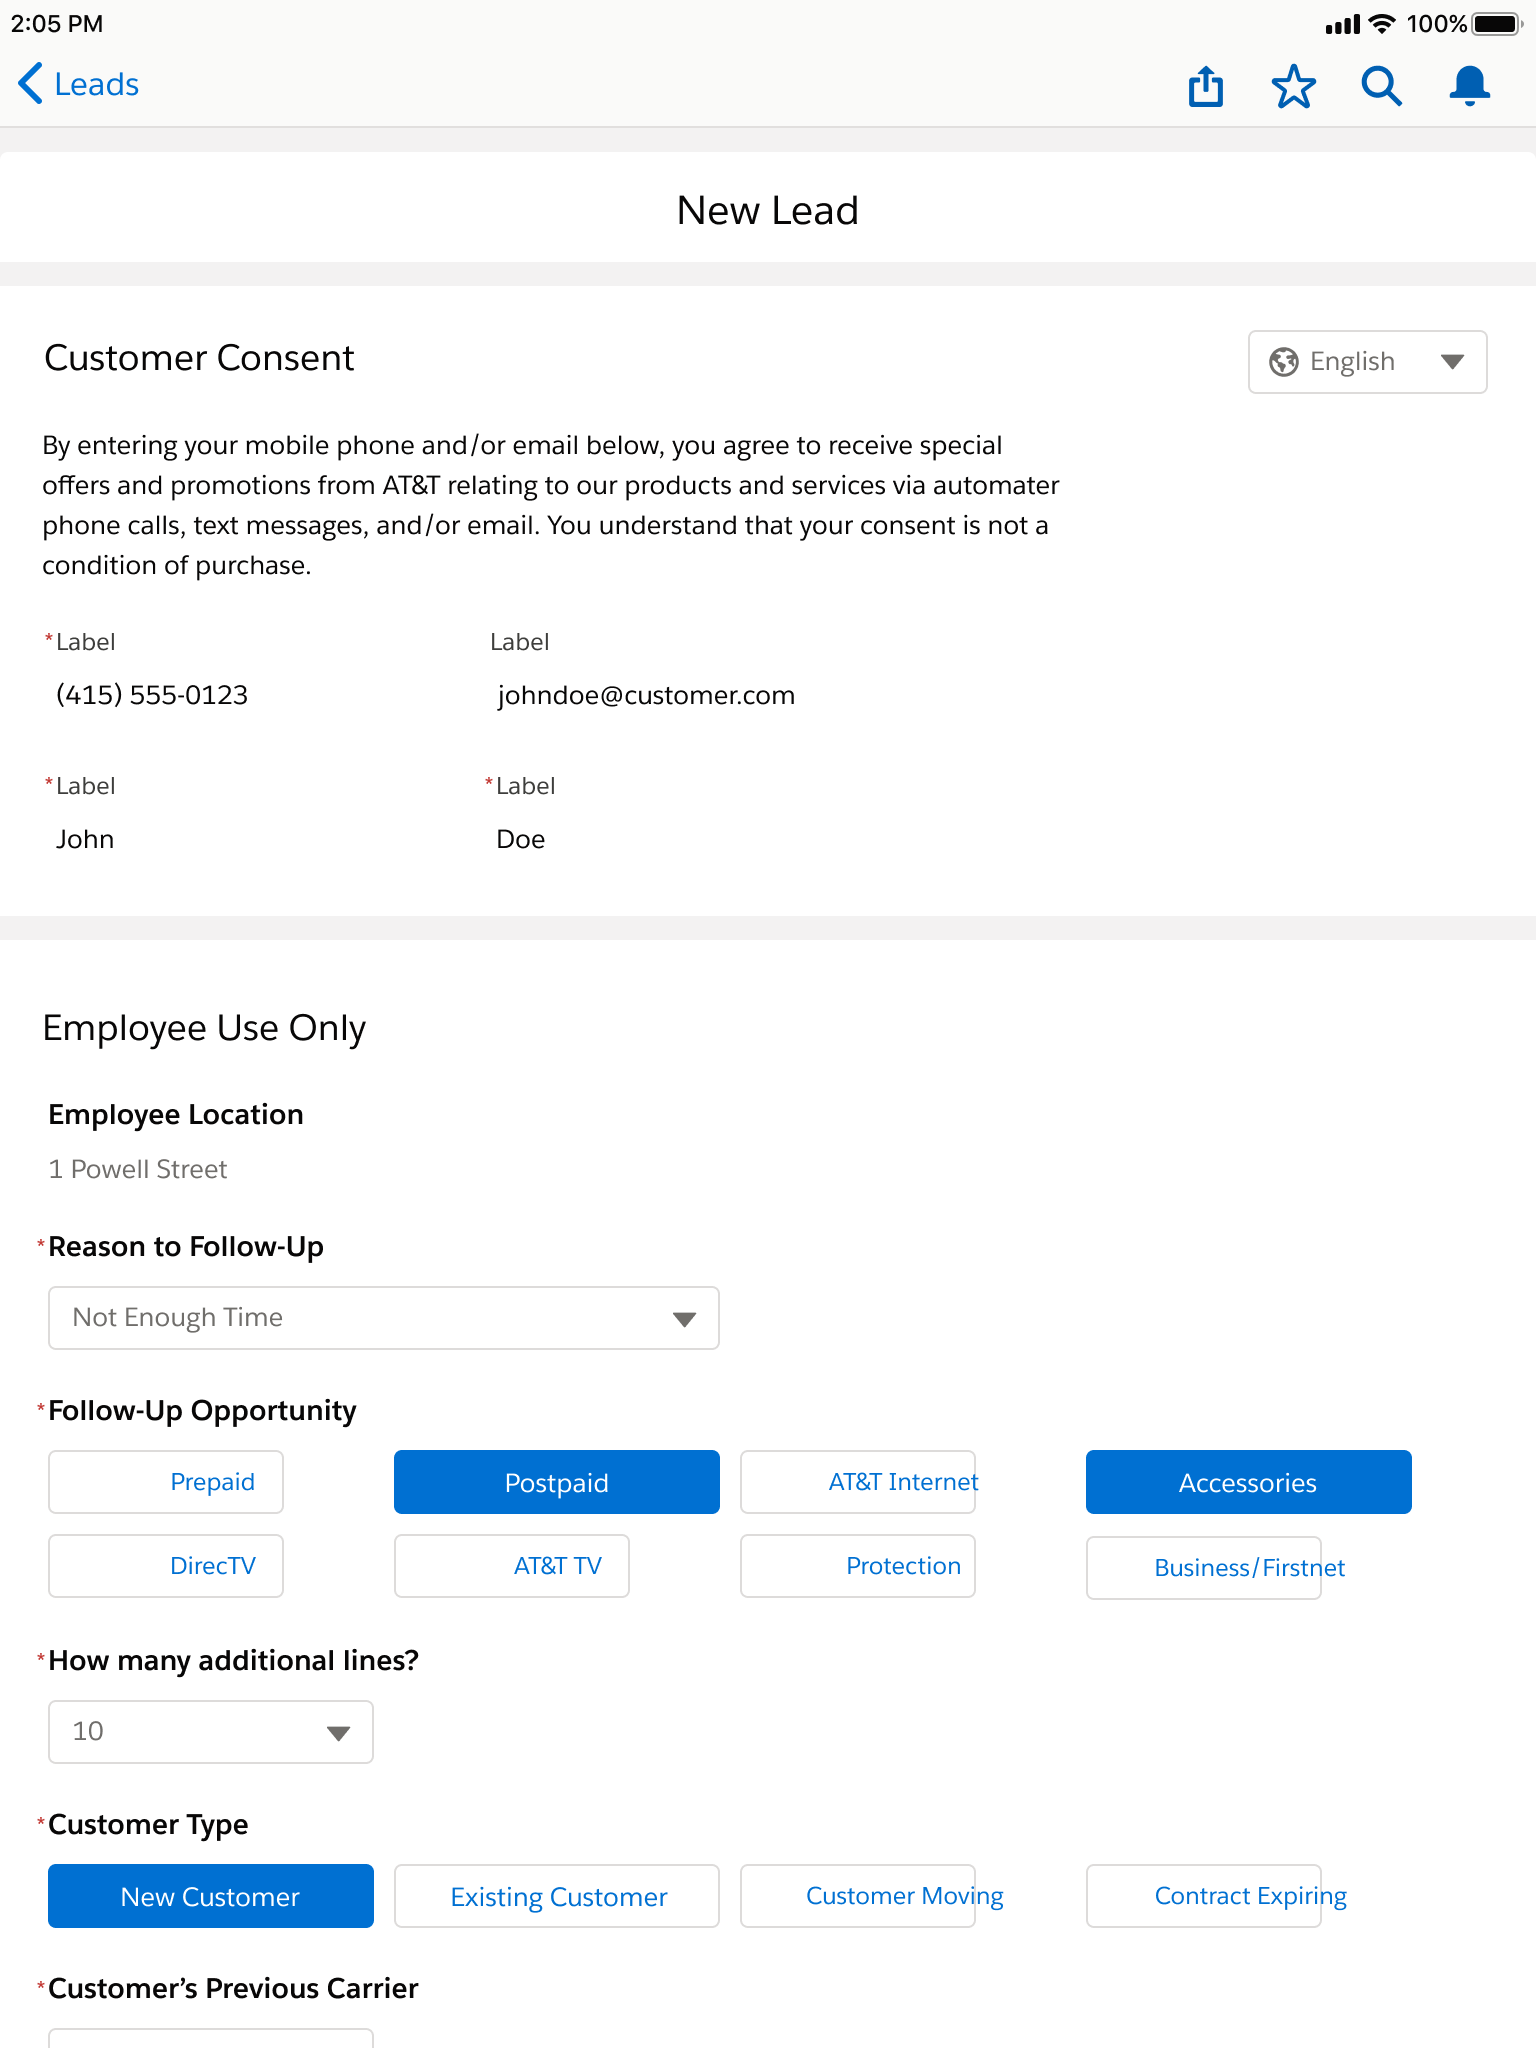The width and height of the screenshot is (1536, 2048).
Task: Open the English language dropdown
Action: [1367, 362]
